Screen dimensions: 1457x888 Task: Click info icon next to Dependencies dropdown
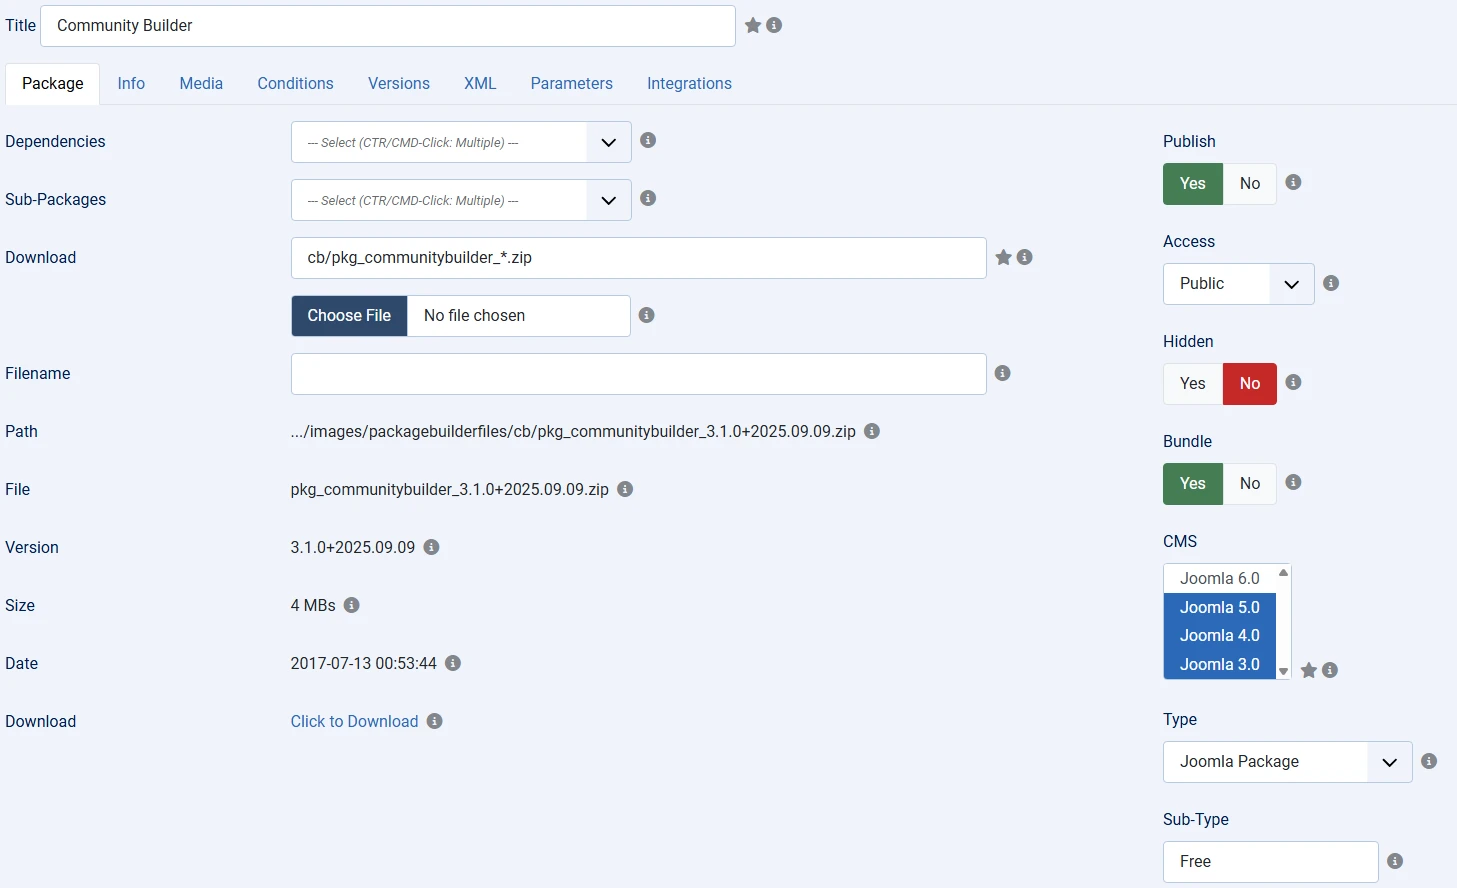[648, 141]
